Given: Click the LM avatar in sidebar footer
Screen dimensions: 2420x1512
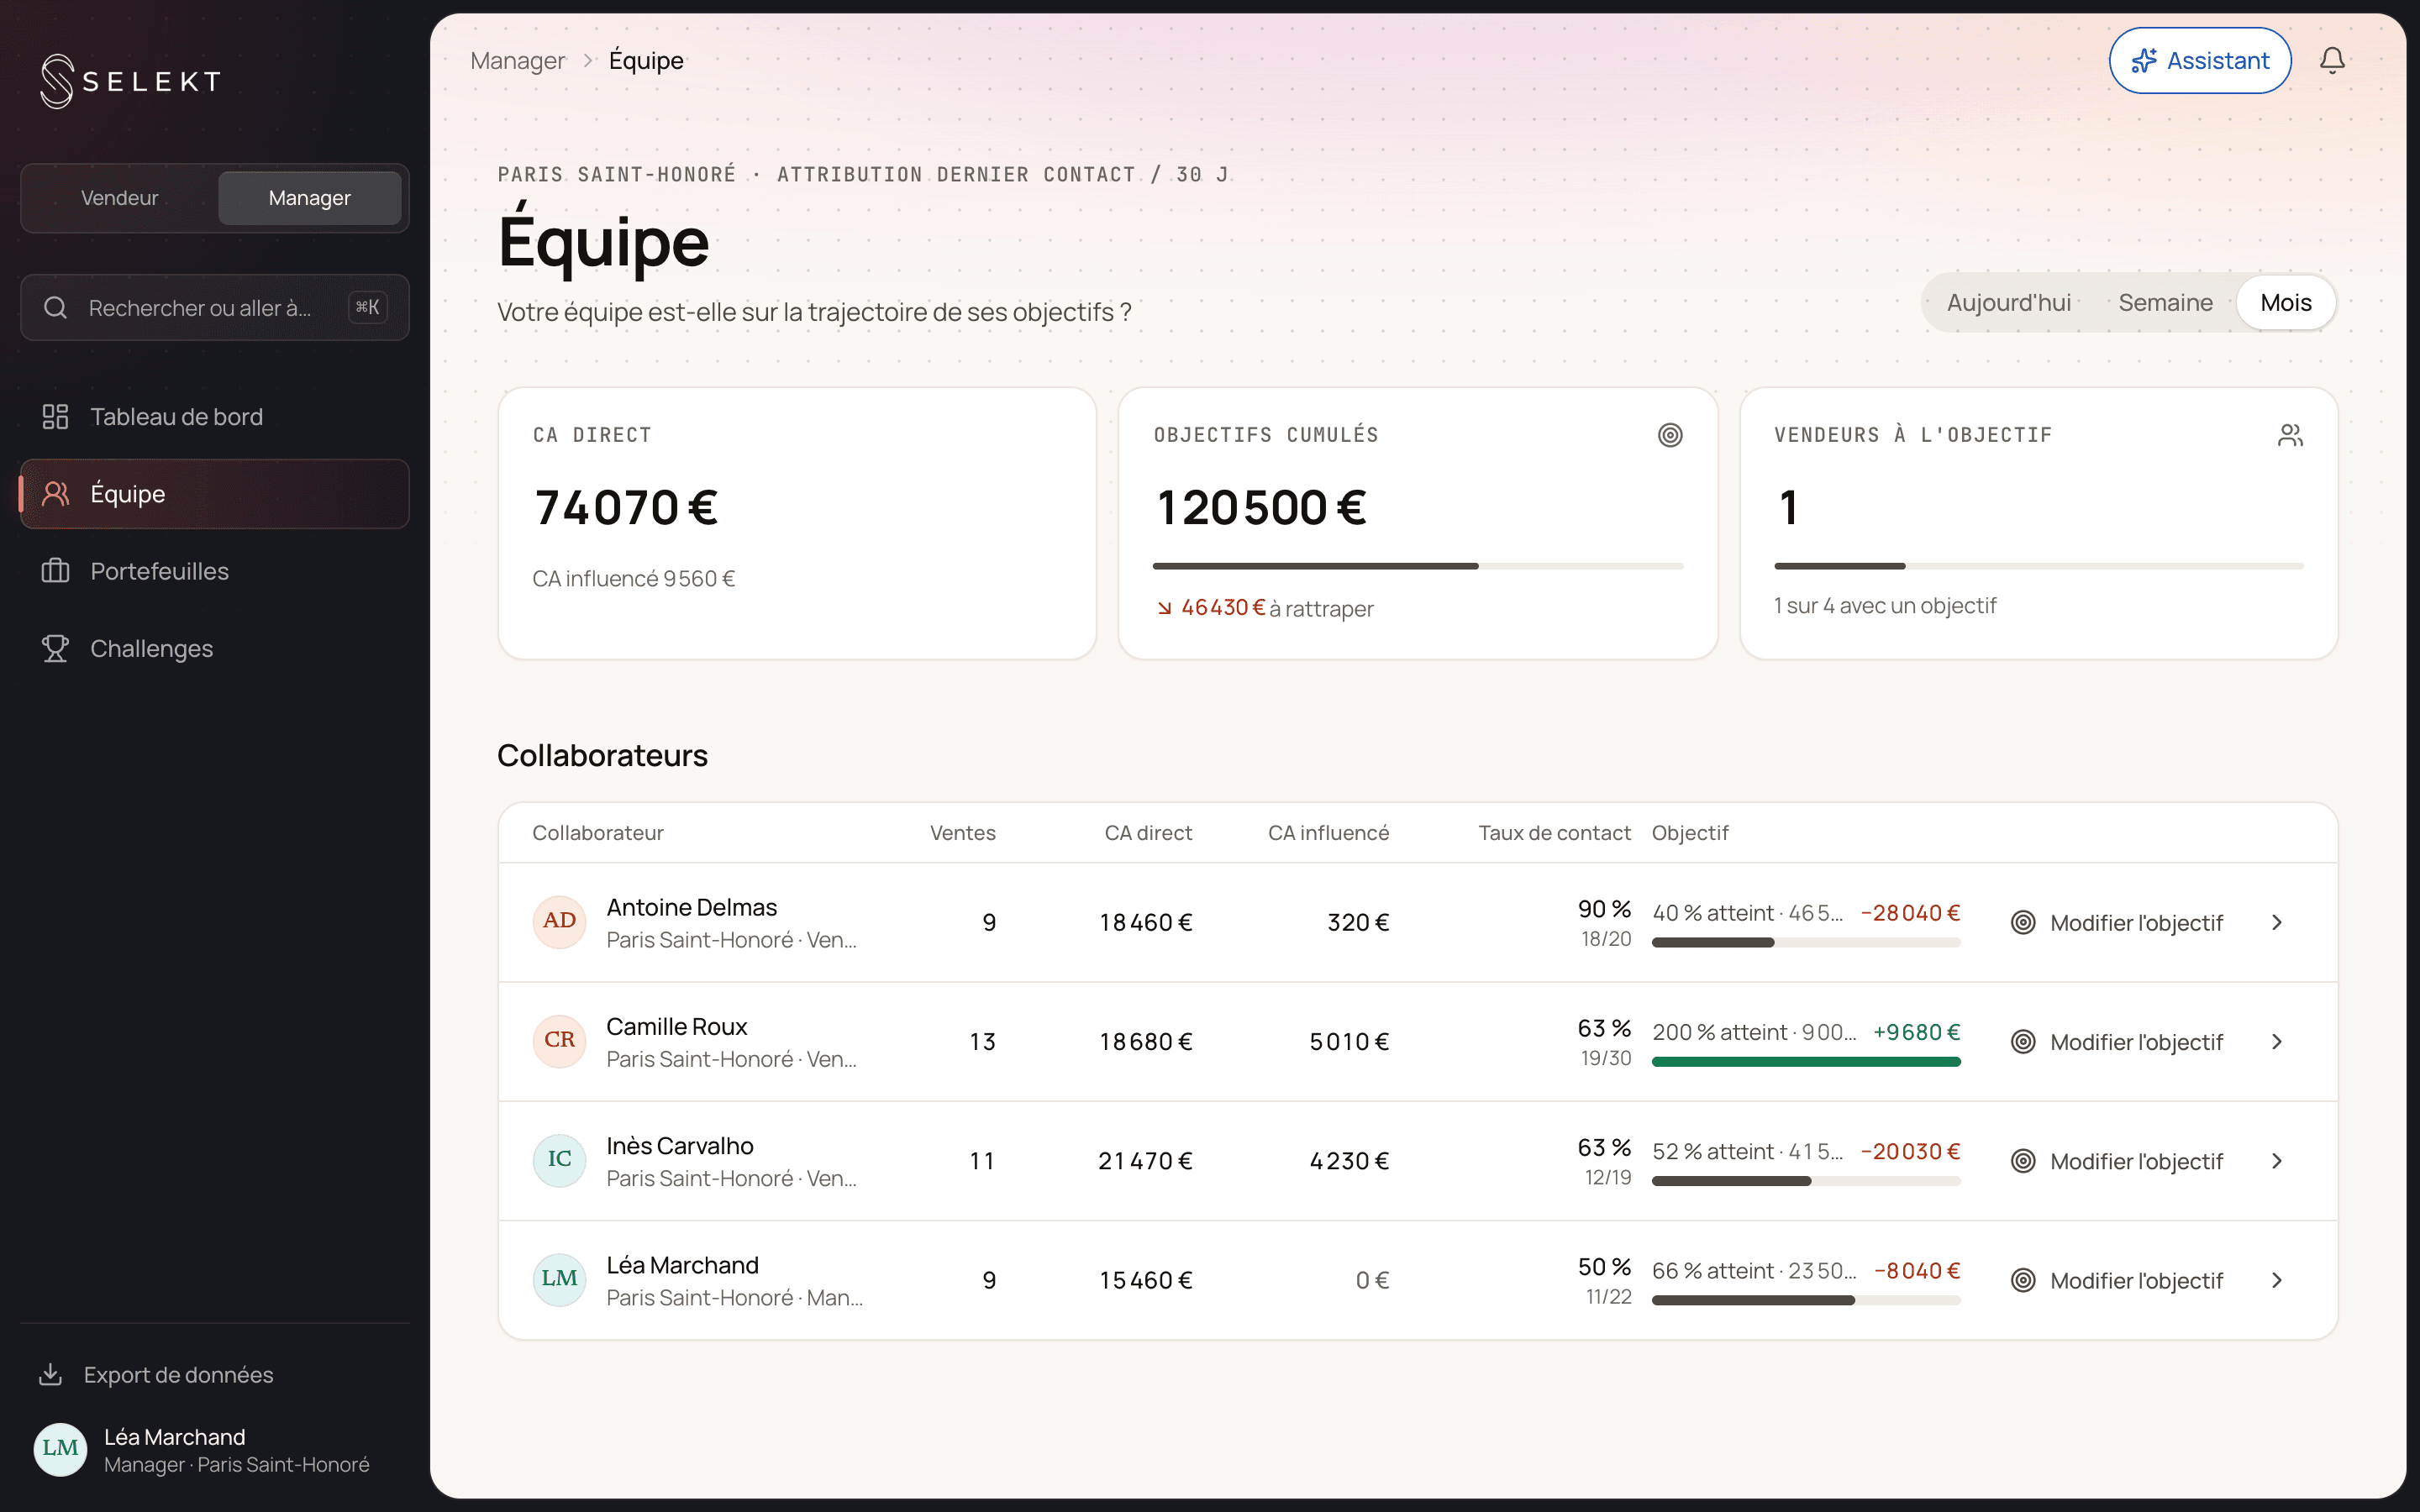Looking at the screenshot, I should point(60,1449).
